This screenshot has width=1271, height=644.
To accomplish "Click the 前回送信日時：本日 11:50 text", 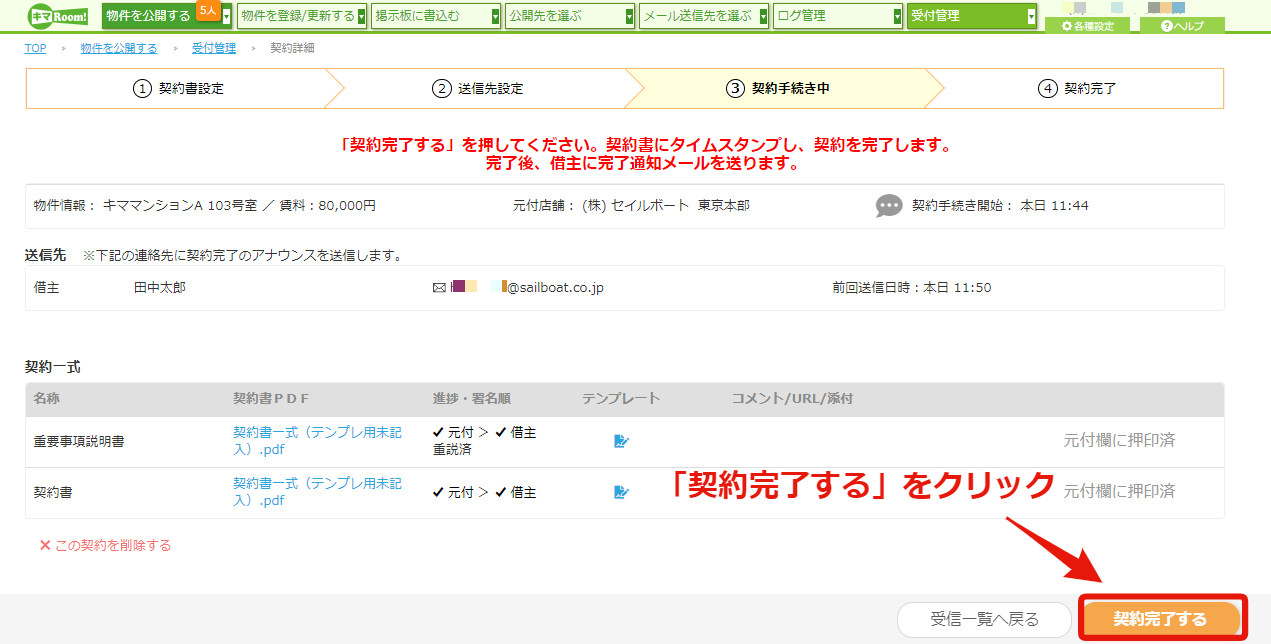I will pyautogui.click(x=912, y=288).
